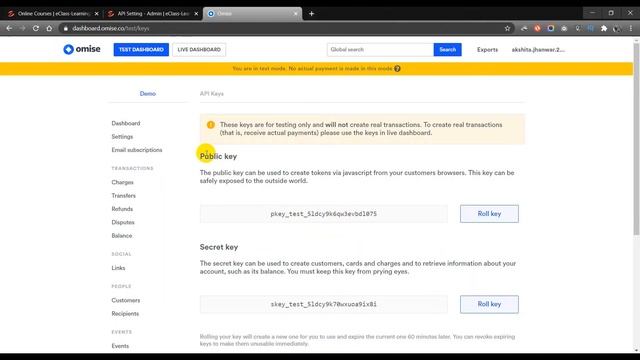Open Refunds in the sidebar
The image size is (640, 360).
pyautogui.click(x=122, y=209)
